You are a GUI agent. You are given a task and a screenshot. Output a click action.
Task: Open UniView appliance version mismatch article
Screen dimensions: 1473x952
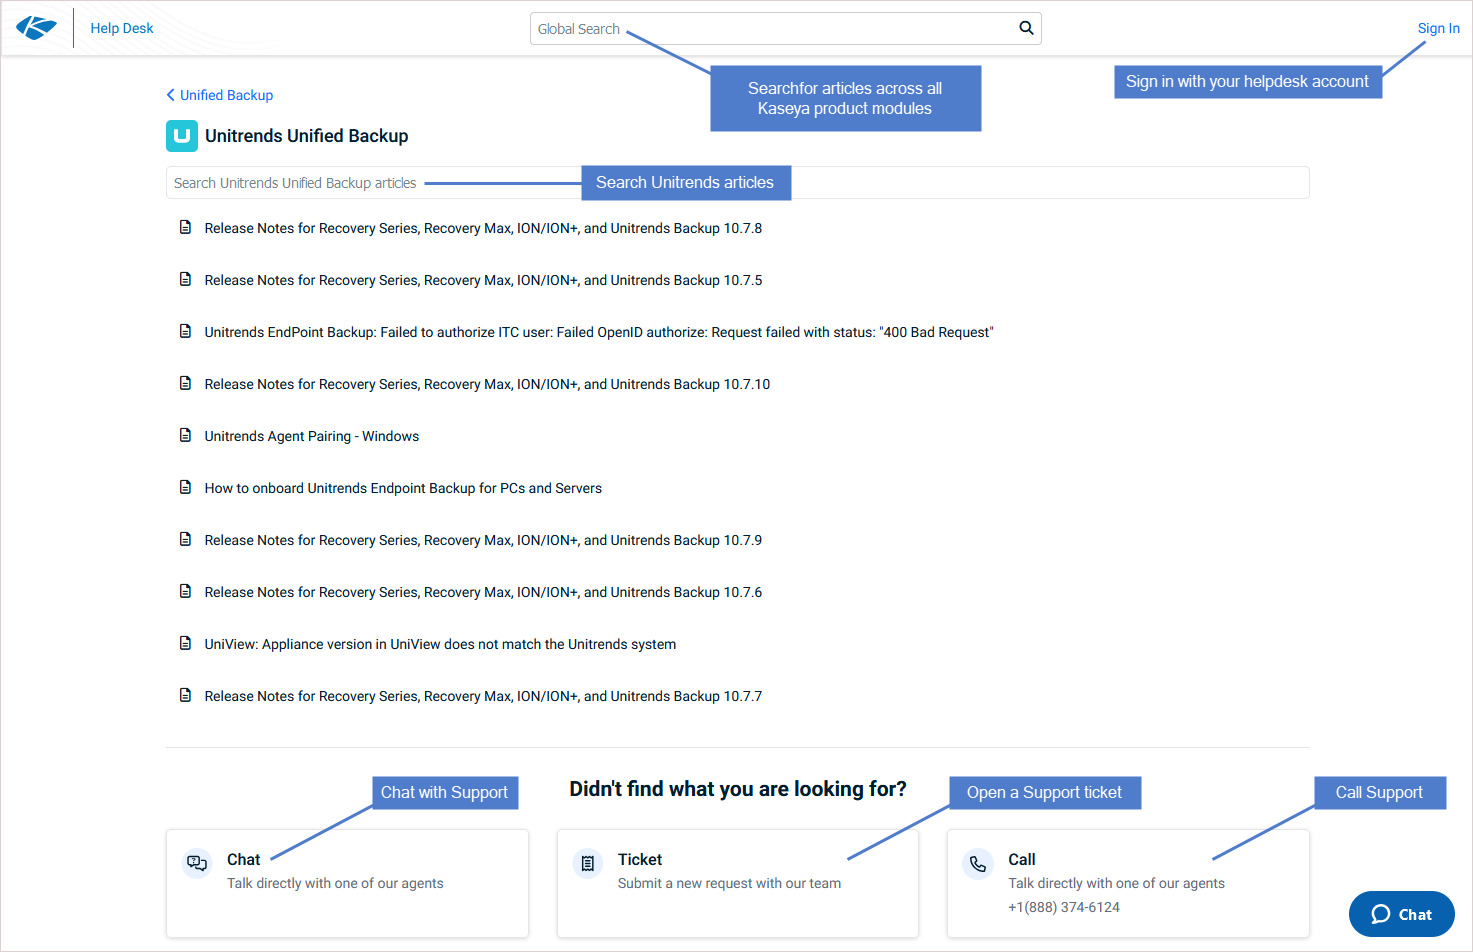point(440,644)
